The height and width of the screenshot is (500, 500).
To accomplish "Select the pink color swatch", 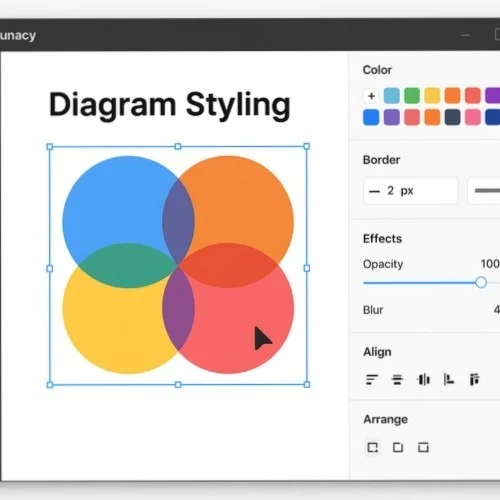I will pyautogui.click(x=473, y=117).
